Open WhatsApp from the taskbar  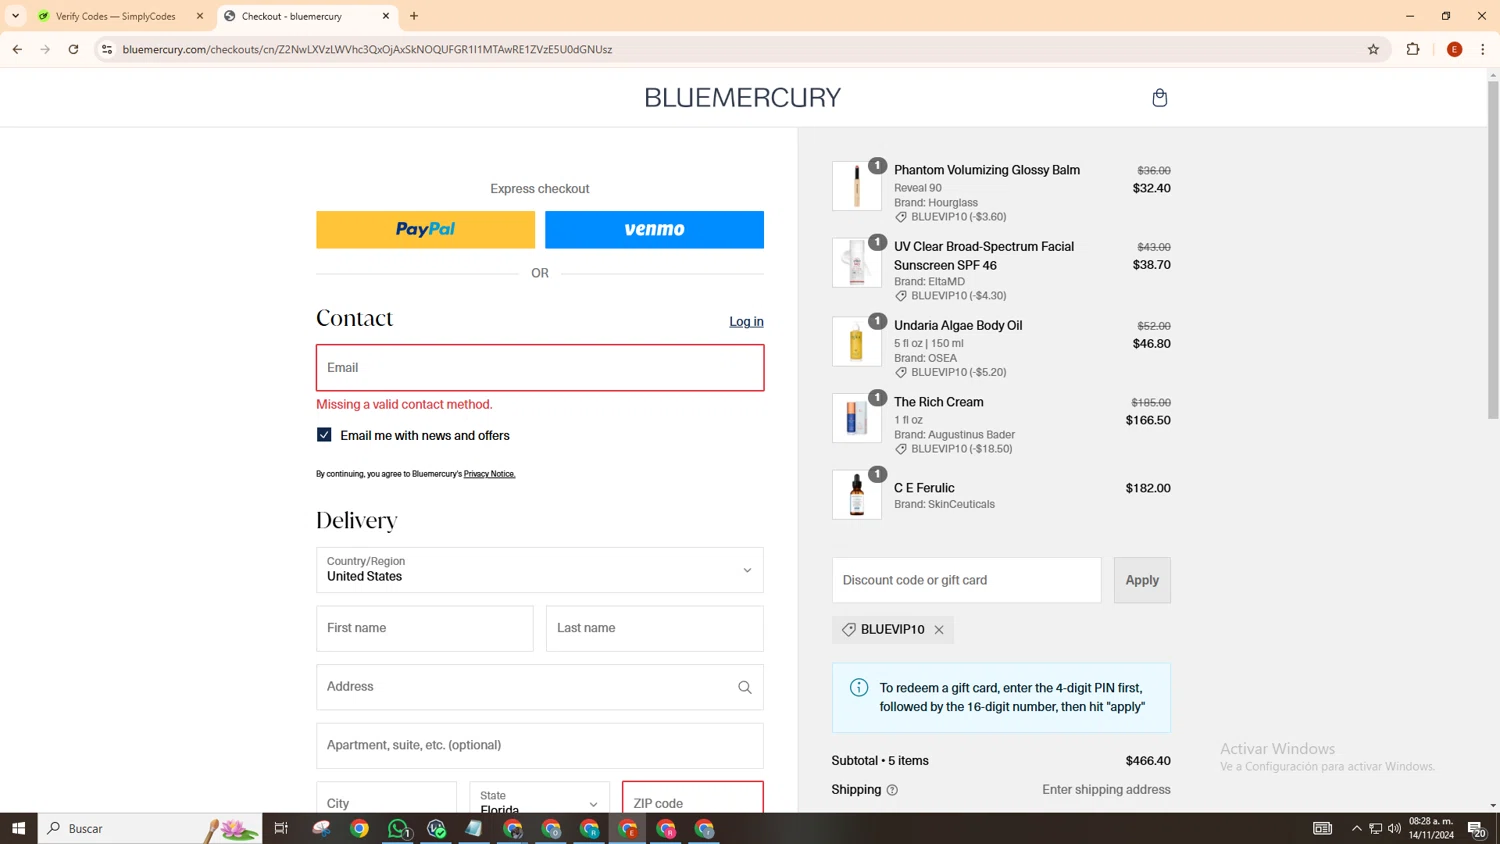click(x=398, y=828)
